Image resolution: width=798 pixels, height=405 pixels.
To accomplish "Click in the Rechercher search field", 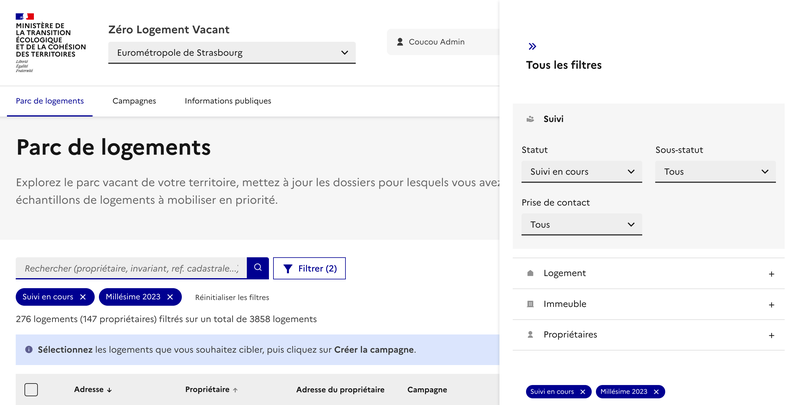I will pyautogui.click(x=131, y=268).
